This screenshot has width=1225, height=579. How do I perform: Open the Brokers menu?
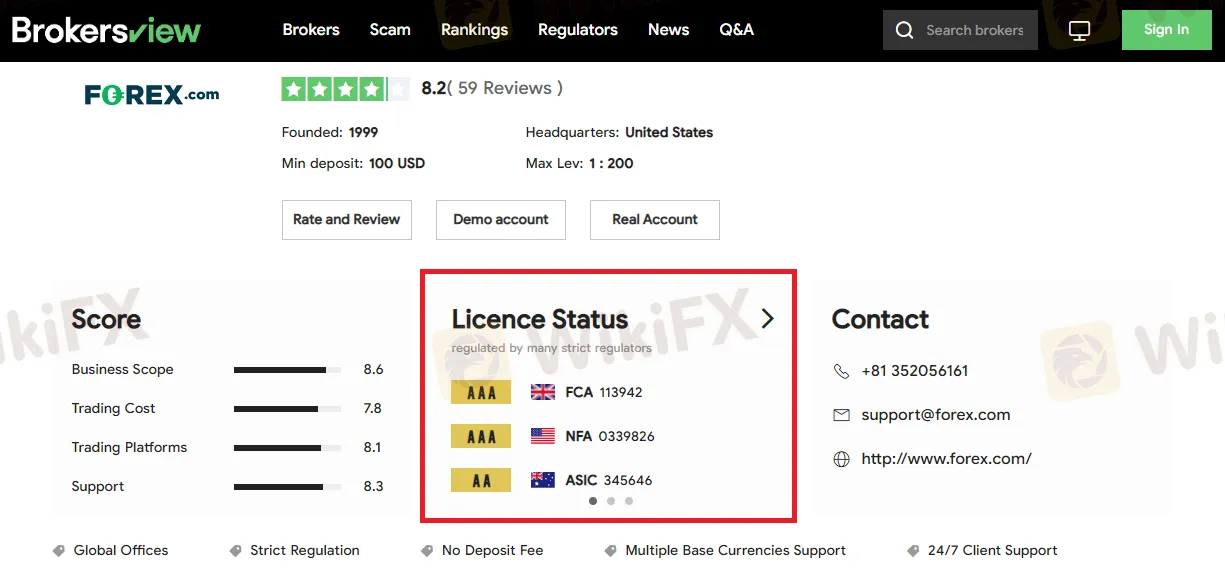(311, 30)
